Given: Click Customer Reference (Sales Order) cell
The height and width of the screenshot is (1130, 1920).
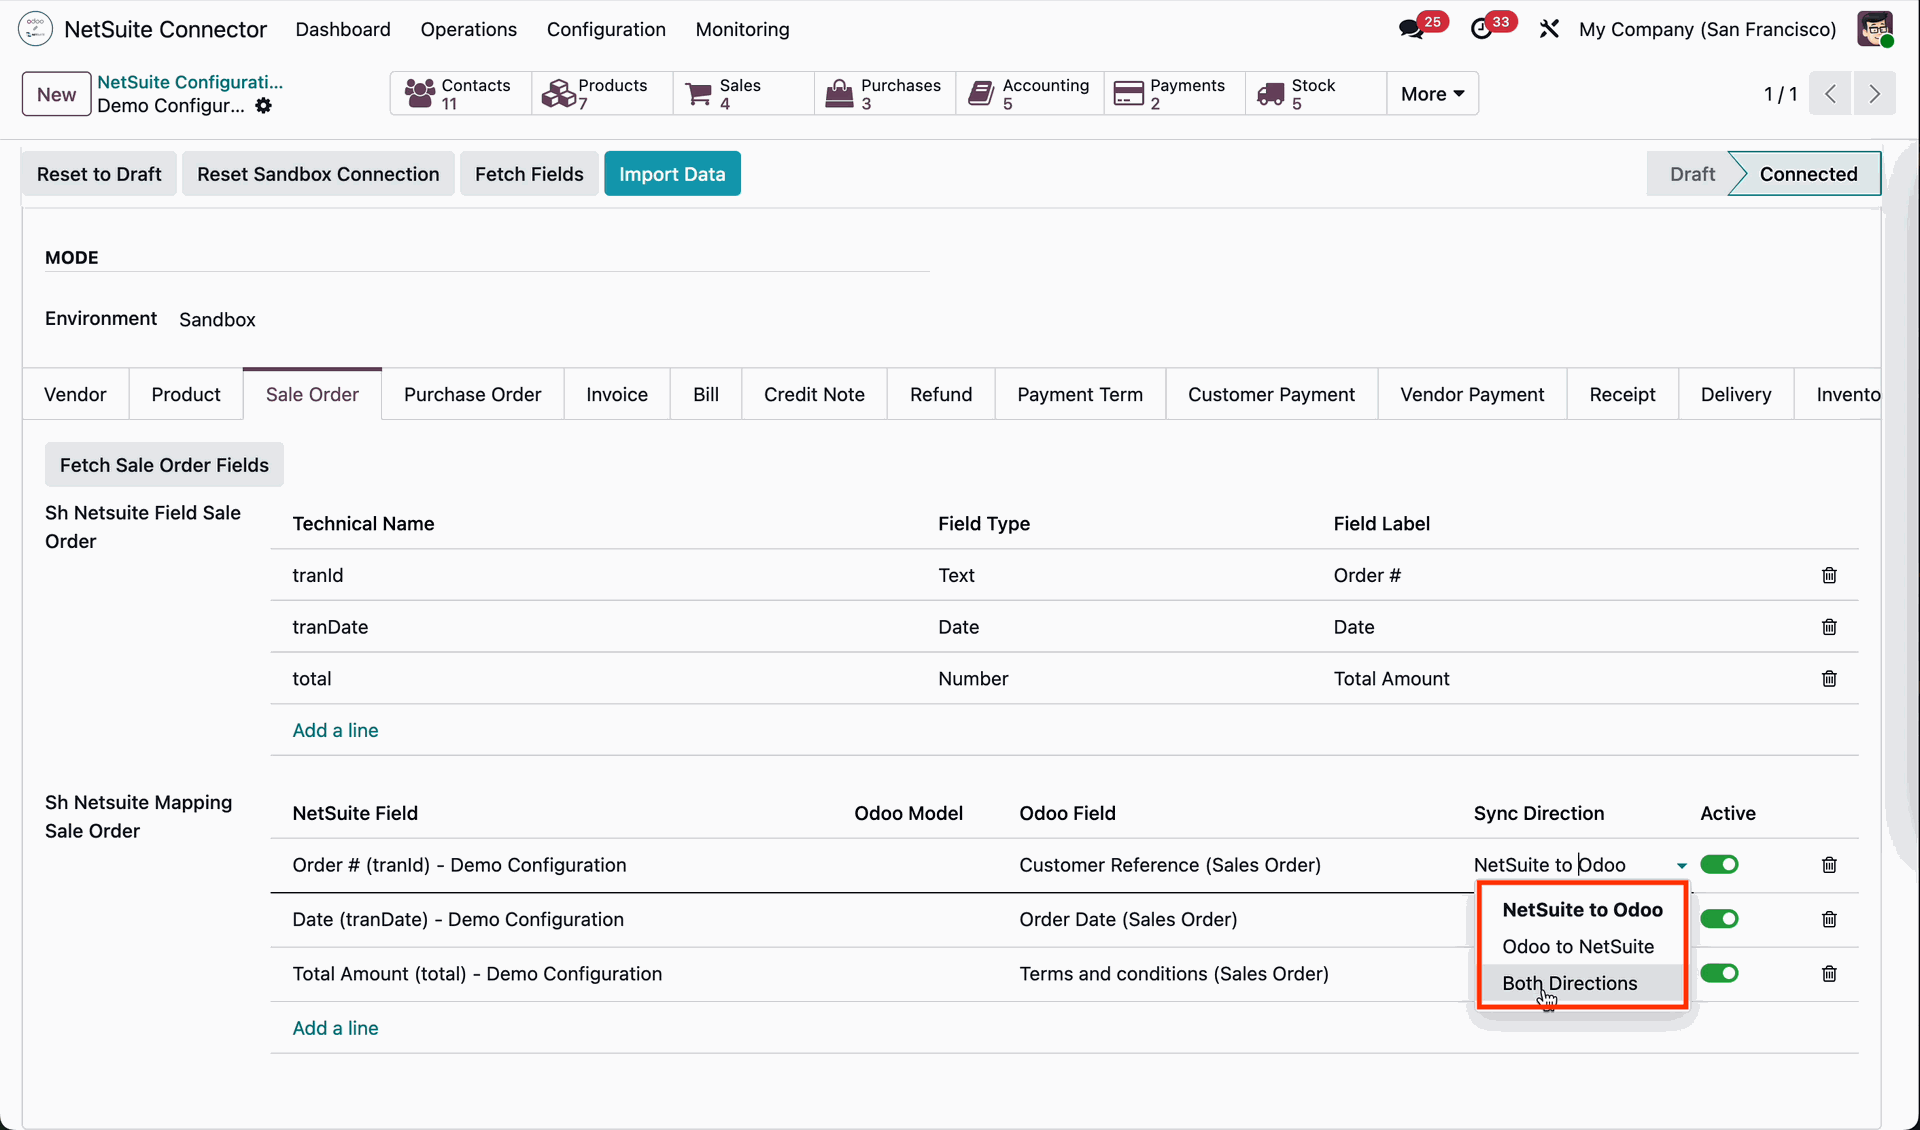Looking at the screenshot, I should click(1170, 865).
